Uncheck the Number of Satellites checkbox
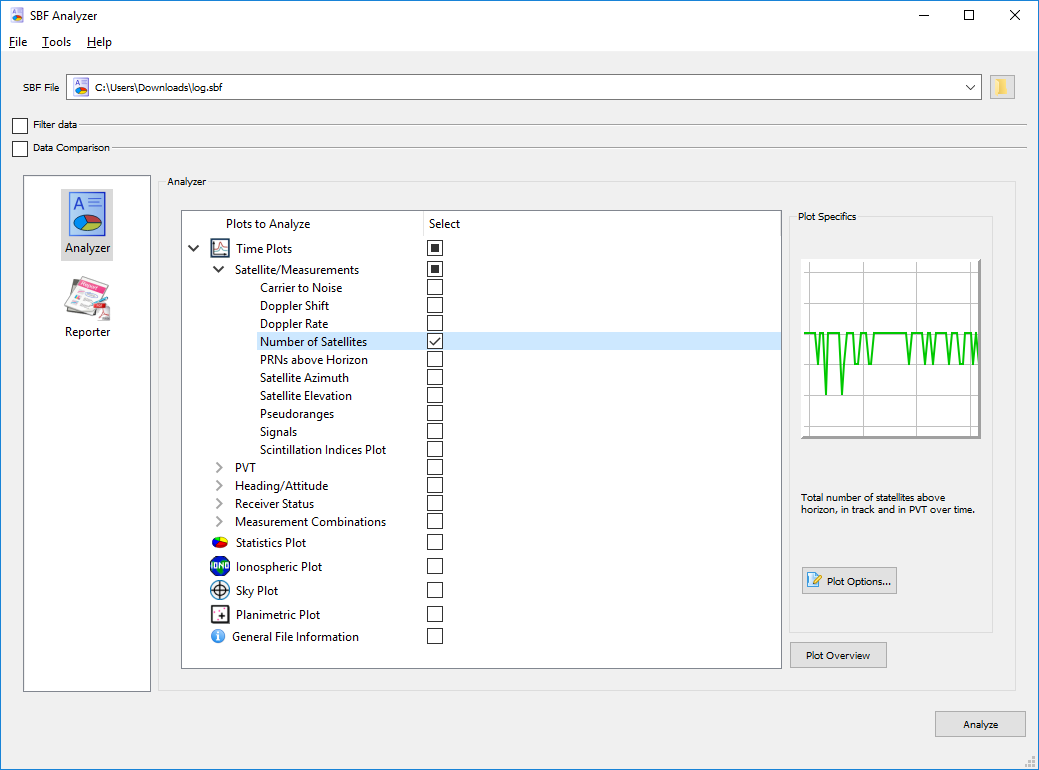This screenshot has height=770, width=1039. click(435, 341)
